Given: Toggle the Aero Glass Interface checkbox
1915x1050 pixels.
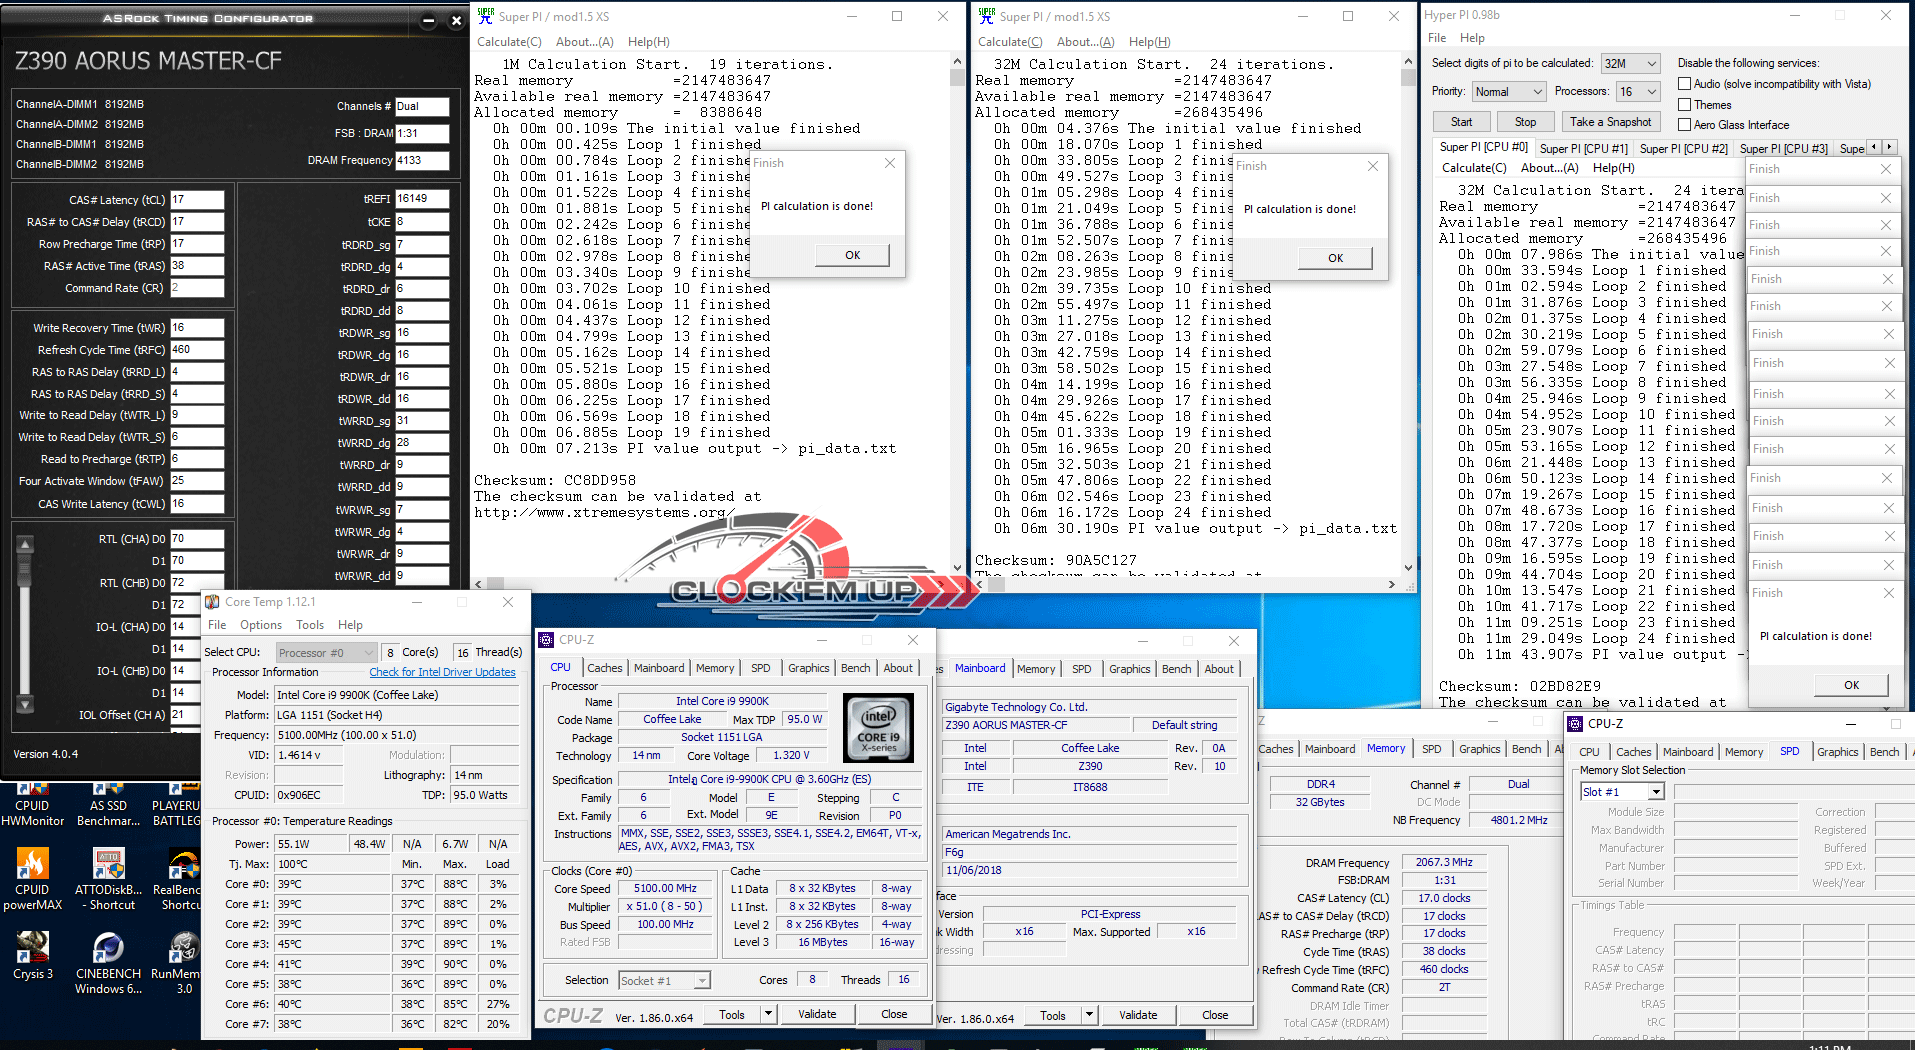Looking at the screenshot, I should pos(1685,125).
